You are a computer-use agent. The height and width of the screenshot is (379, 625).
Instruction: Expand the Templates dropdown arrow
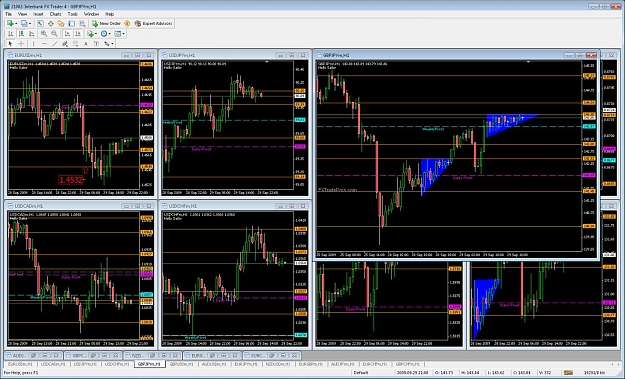point(123,33)
